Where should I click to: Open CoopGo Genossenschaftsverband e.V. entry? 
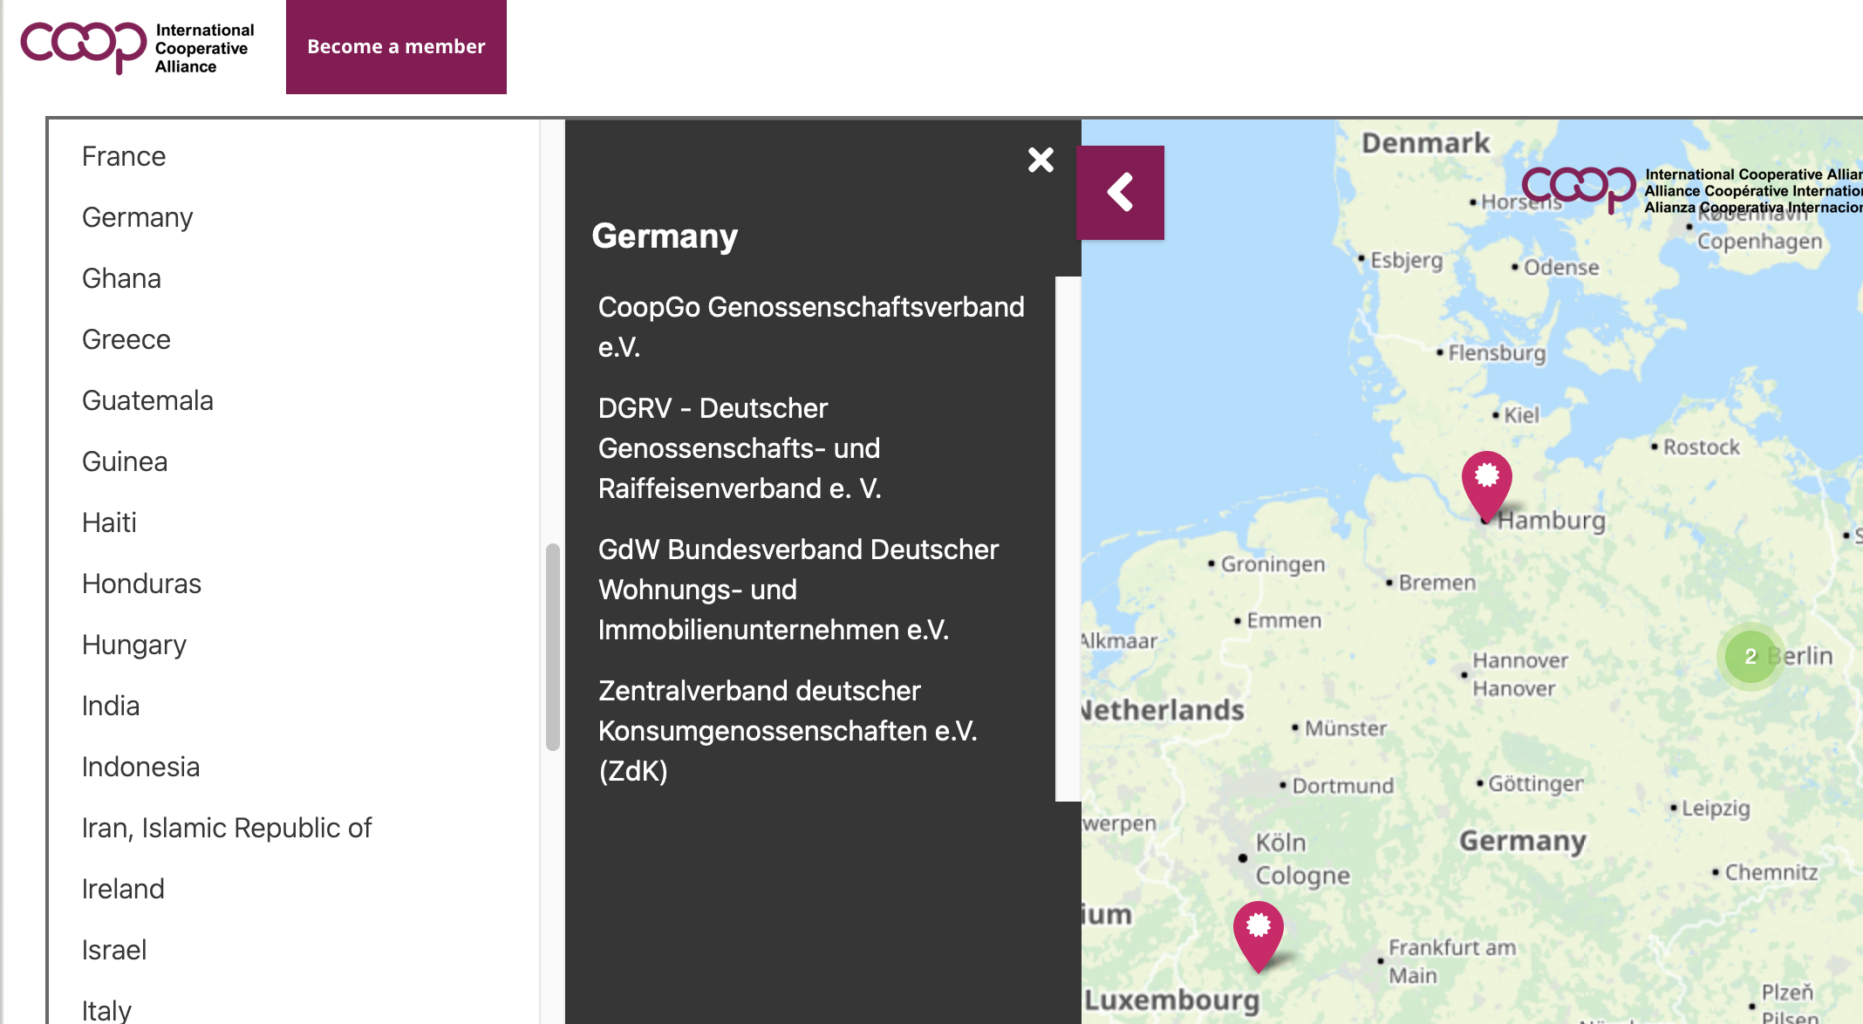pos(810,327)
